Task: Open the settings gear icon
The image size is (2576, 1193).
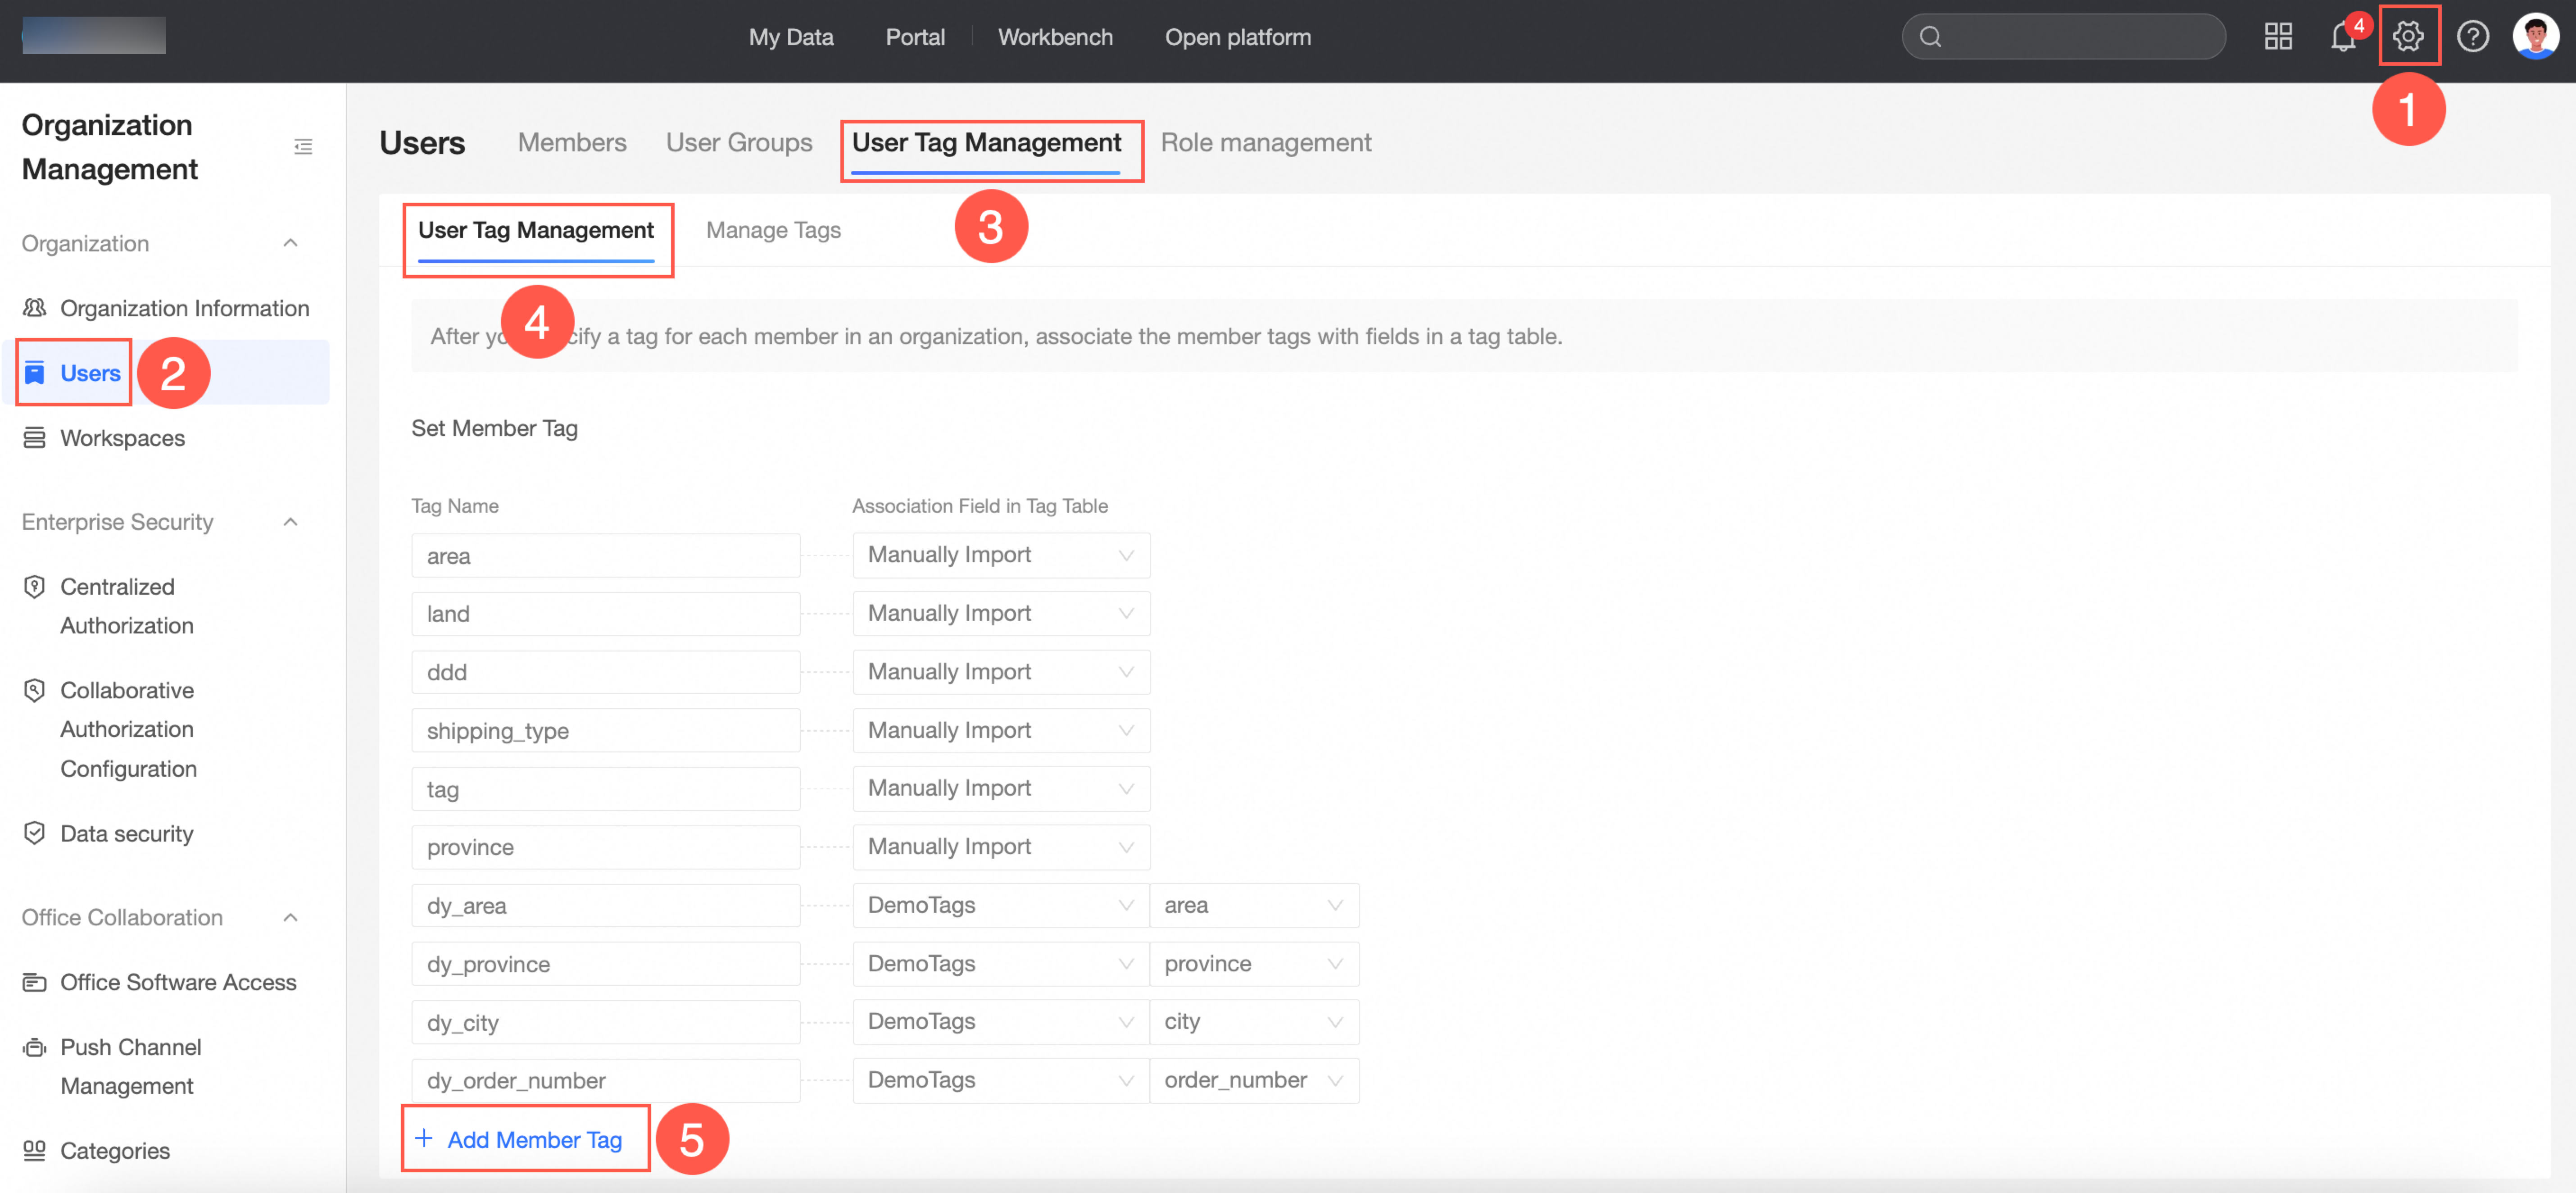Action: [x=2407, y=37]
